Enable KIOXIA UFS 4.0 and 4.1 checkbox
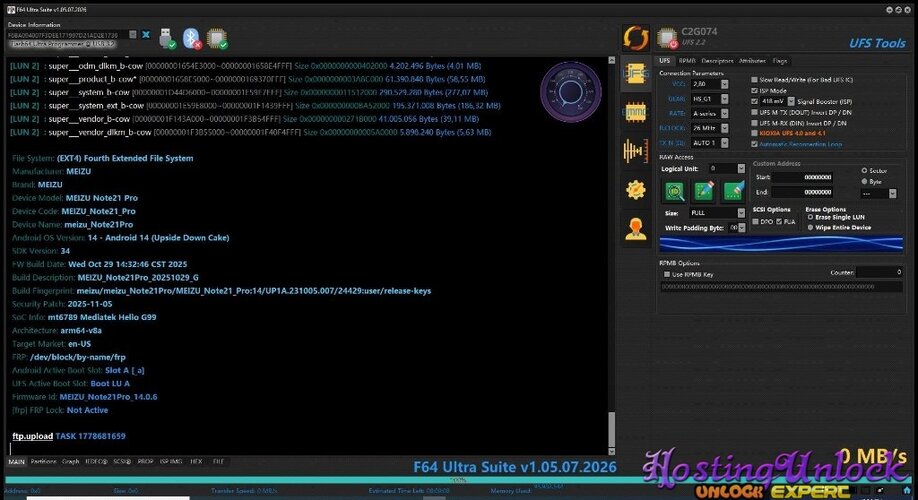This screenshot has height=500, width=918. (x=755, y=133)
